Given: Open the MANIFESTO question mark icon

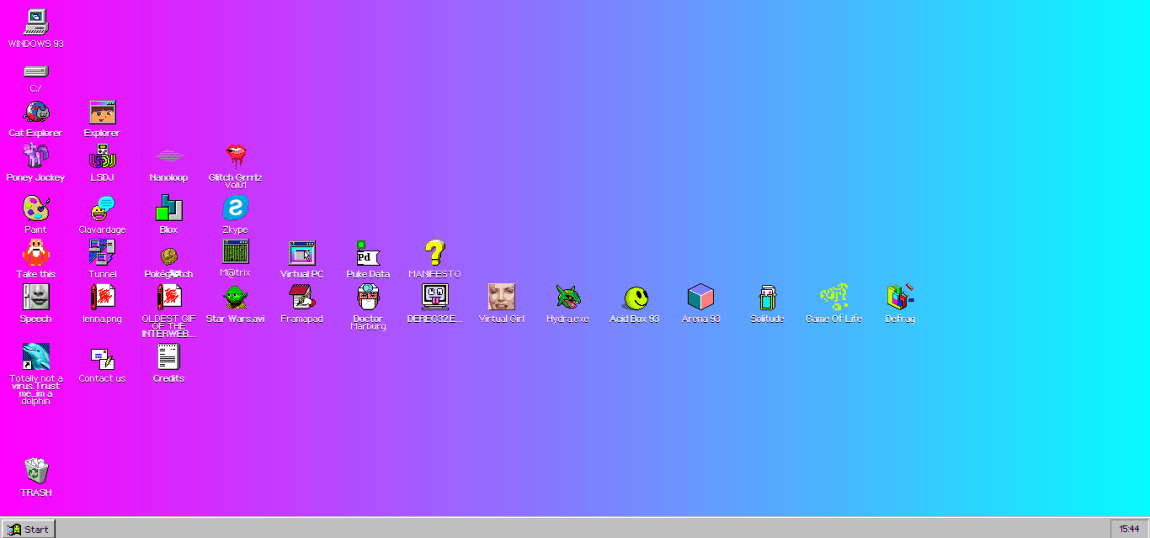Looking at the screenshot, I should [x=434, y=253].
